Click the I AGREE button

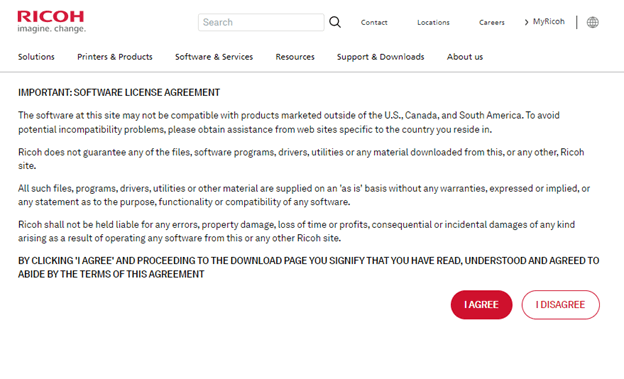482,305
